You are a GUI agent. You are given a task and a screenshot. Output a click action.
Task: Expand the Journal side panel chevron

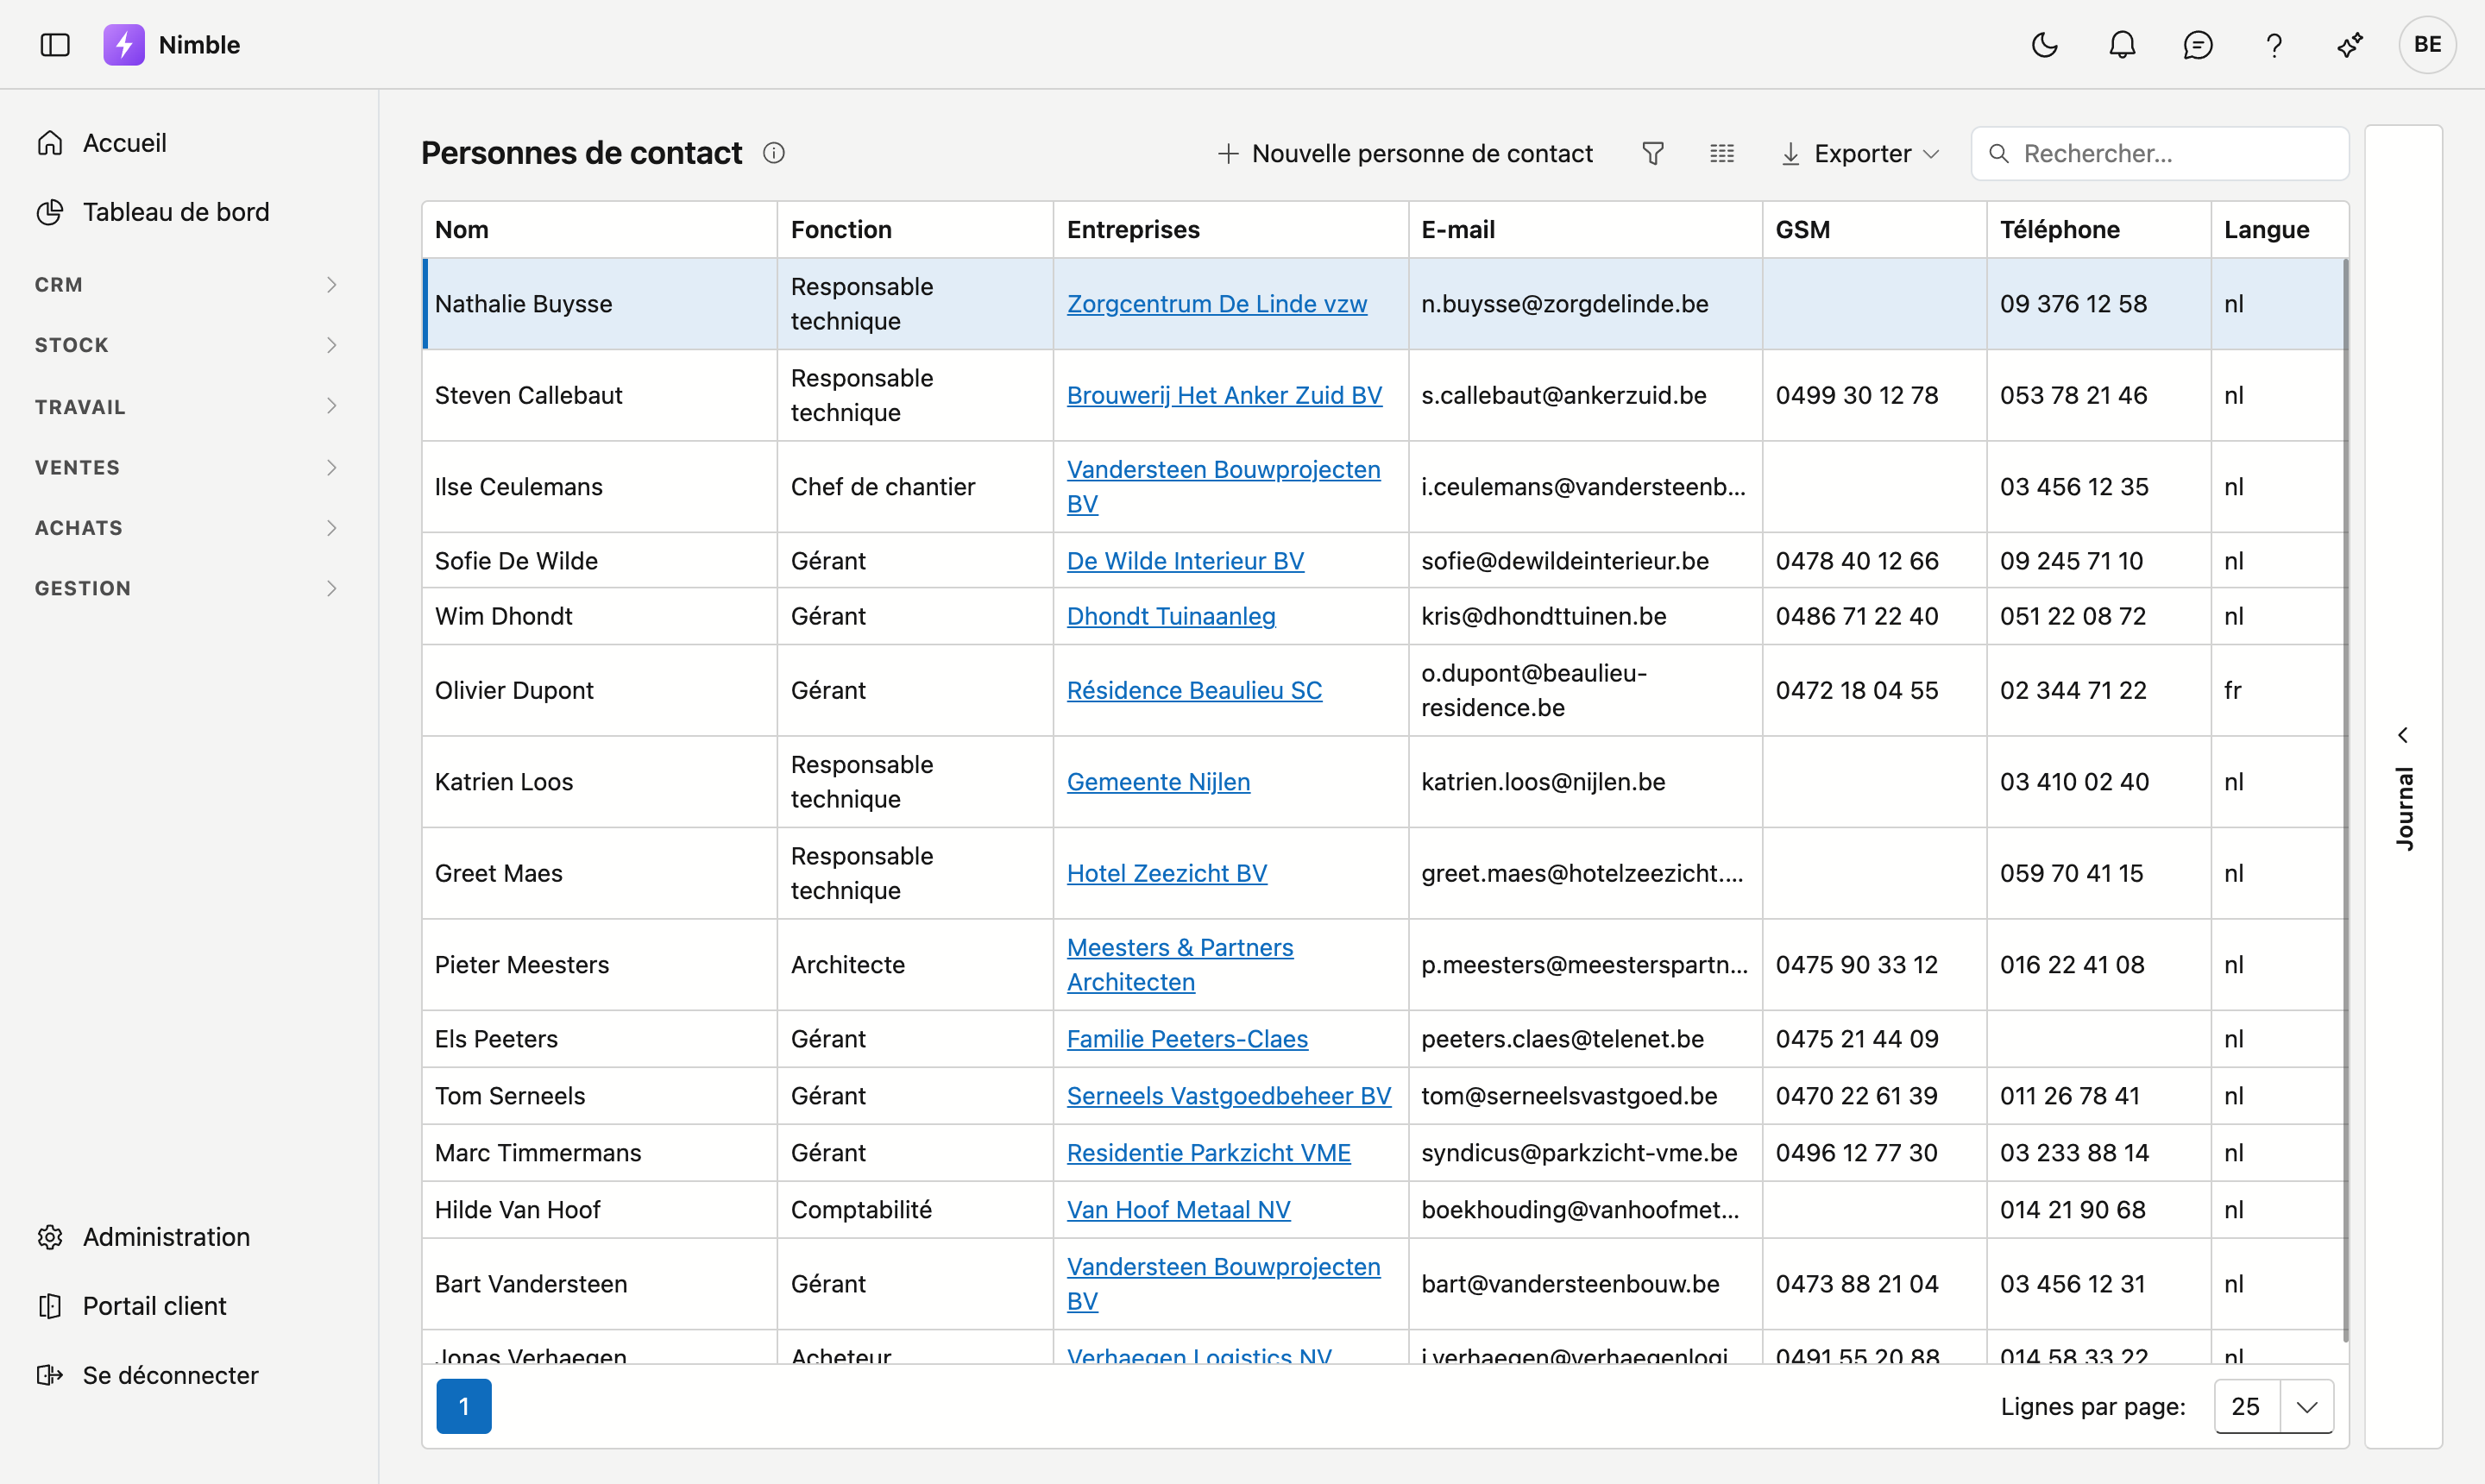(x=2403, y=735)
